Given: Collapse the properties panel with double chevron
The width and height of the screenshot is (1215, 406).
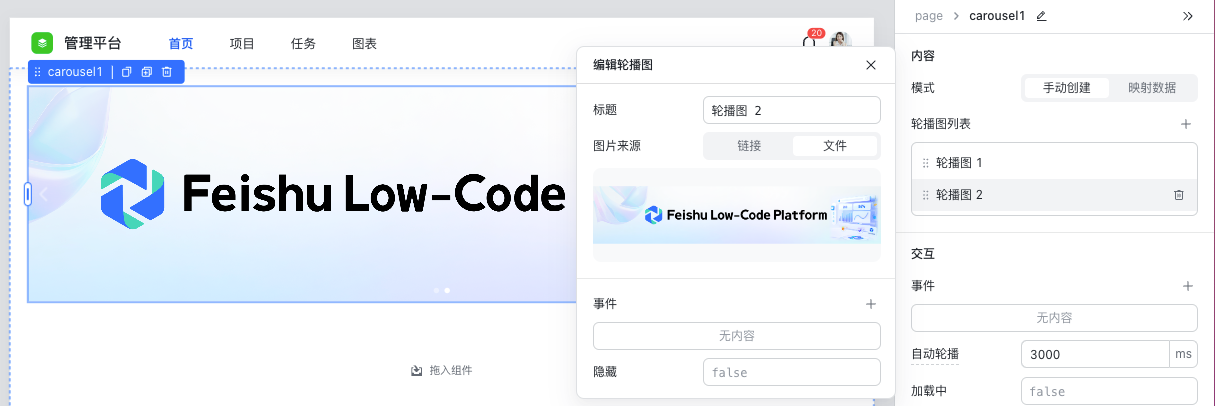Looking at the screenshot, I should coord(1187,16).
